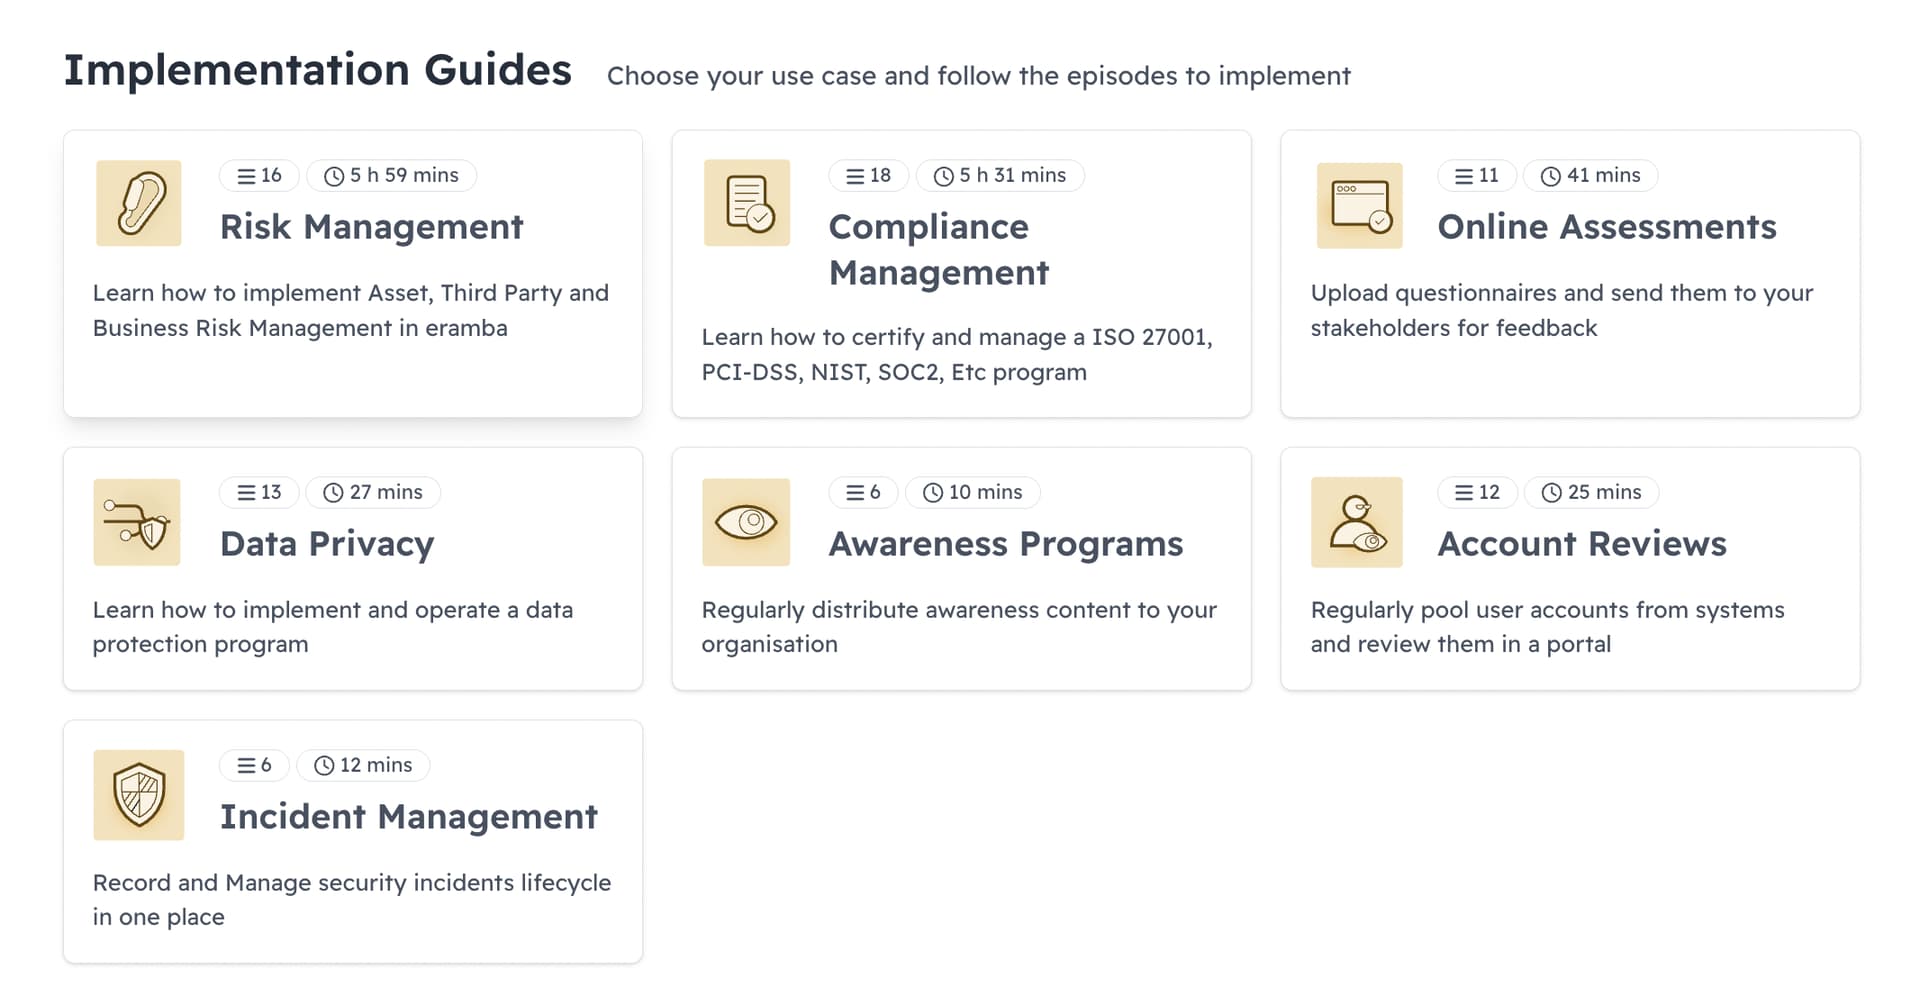Select the Data Privacy guide heading

(327, 544)
